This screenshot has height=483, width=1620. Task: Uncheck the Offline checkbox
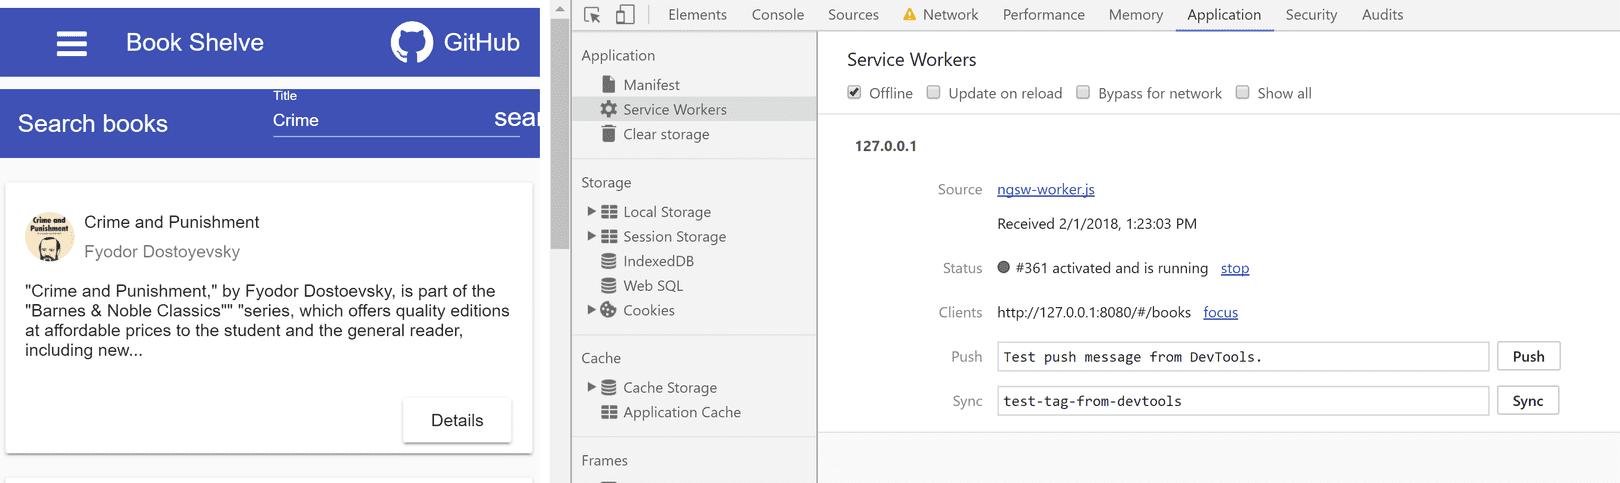pyautogui.click(x=854, y=93)
